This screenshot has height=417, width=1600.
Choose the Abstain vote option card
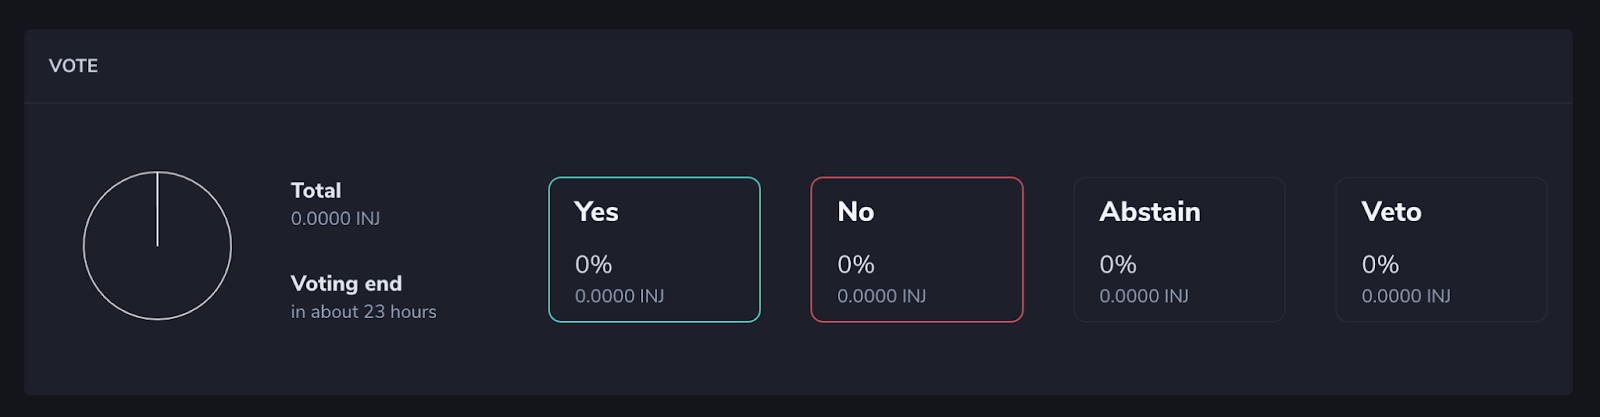pyautogui.click(x=1179, y=250)
